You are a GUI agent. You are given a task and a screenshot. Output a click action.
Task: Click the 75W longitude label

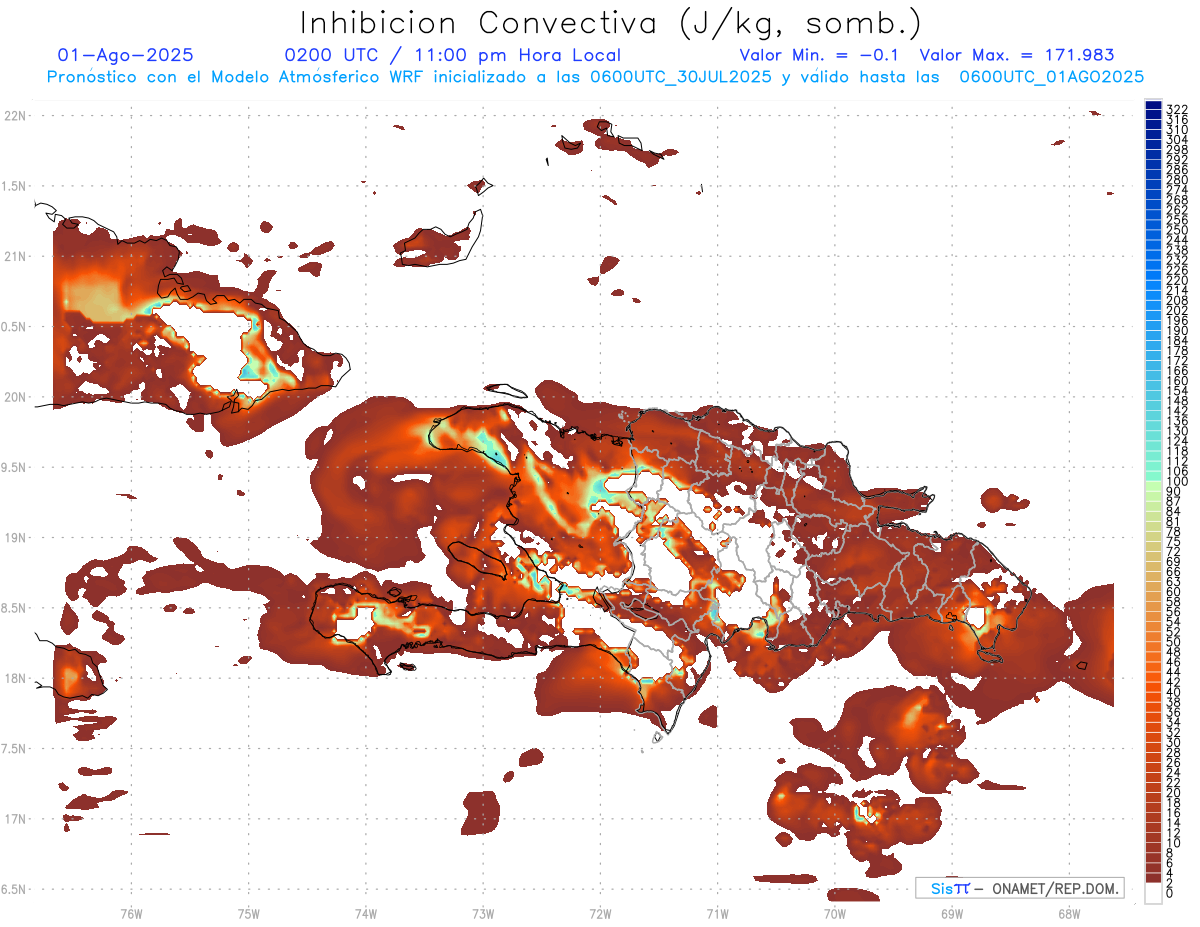click(248, 912)
